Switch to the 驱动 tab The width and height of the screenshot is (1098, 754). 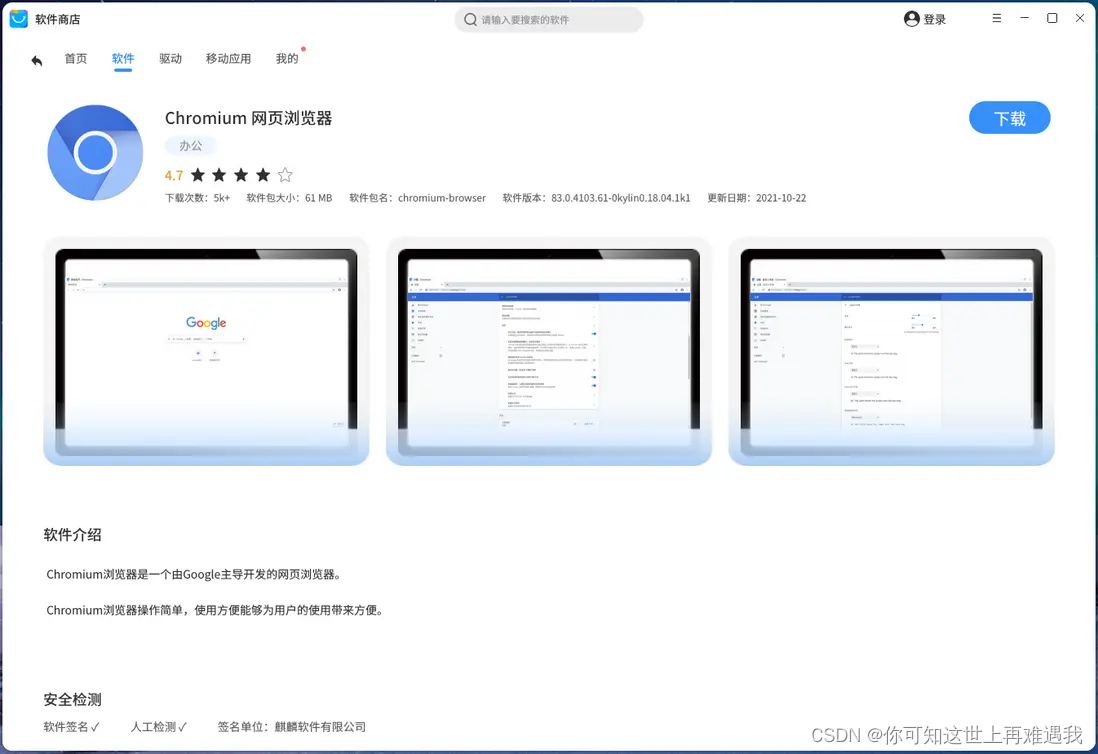[x=170, y=59]
